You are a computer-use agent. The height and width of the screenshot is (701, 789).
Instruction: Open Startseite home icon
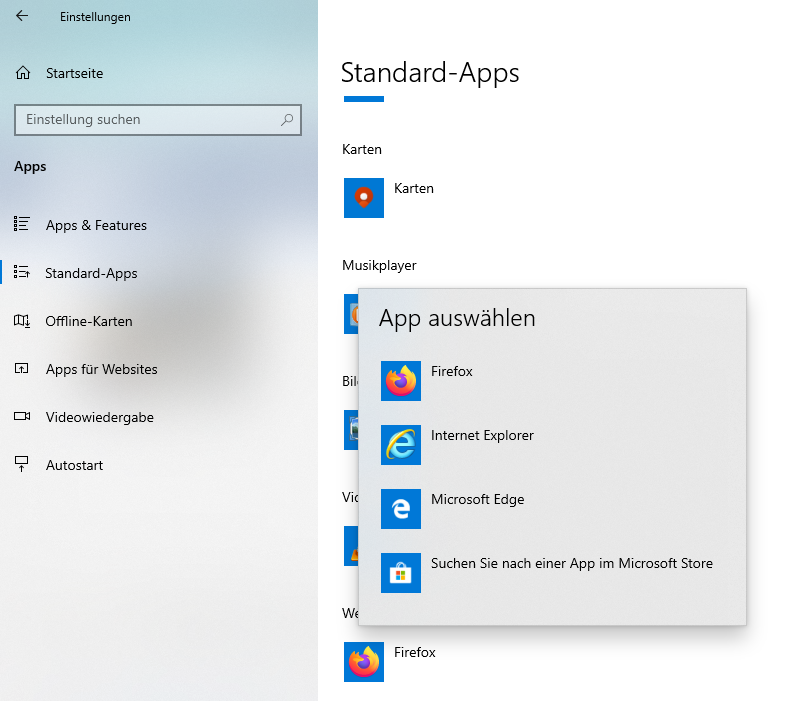pyautogui.click(x=23, y=73)
